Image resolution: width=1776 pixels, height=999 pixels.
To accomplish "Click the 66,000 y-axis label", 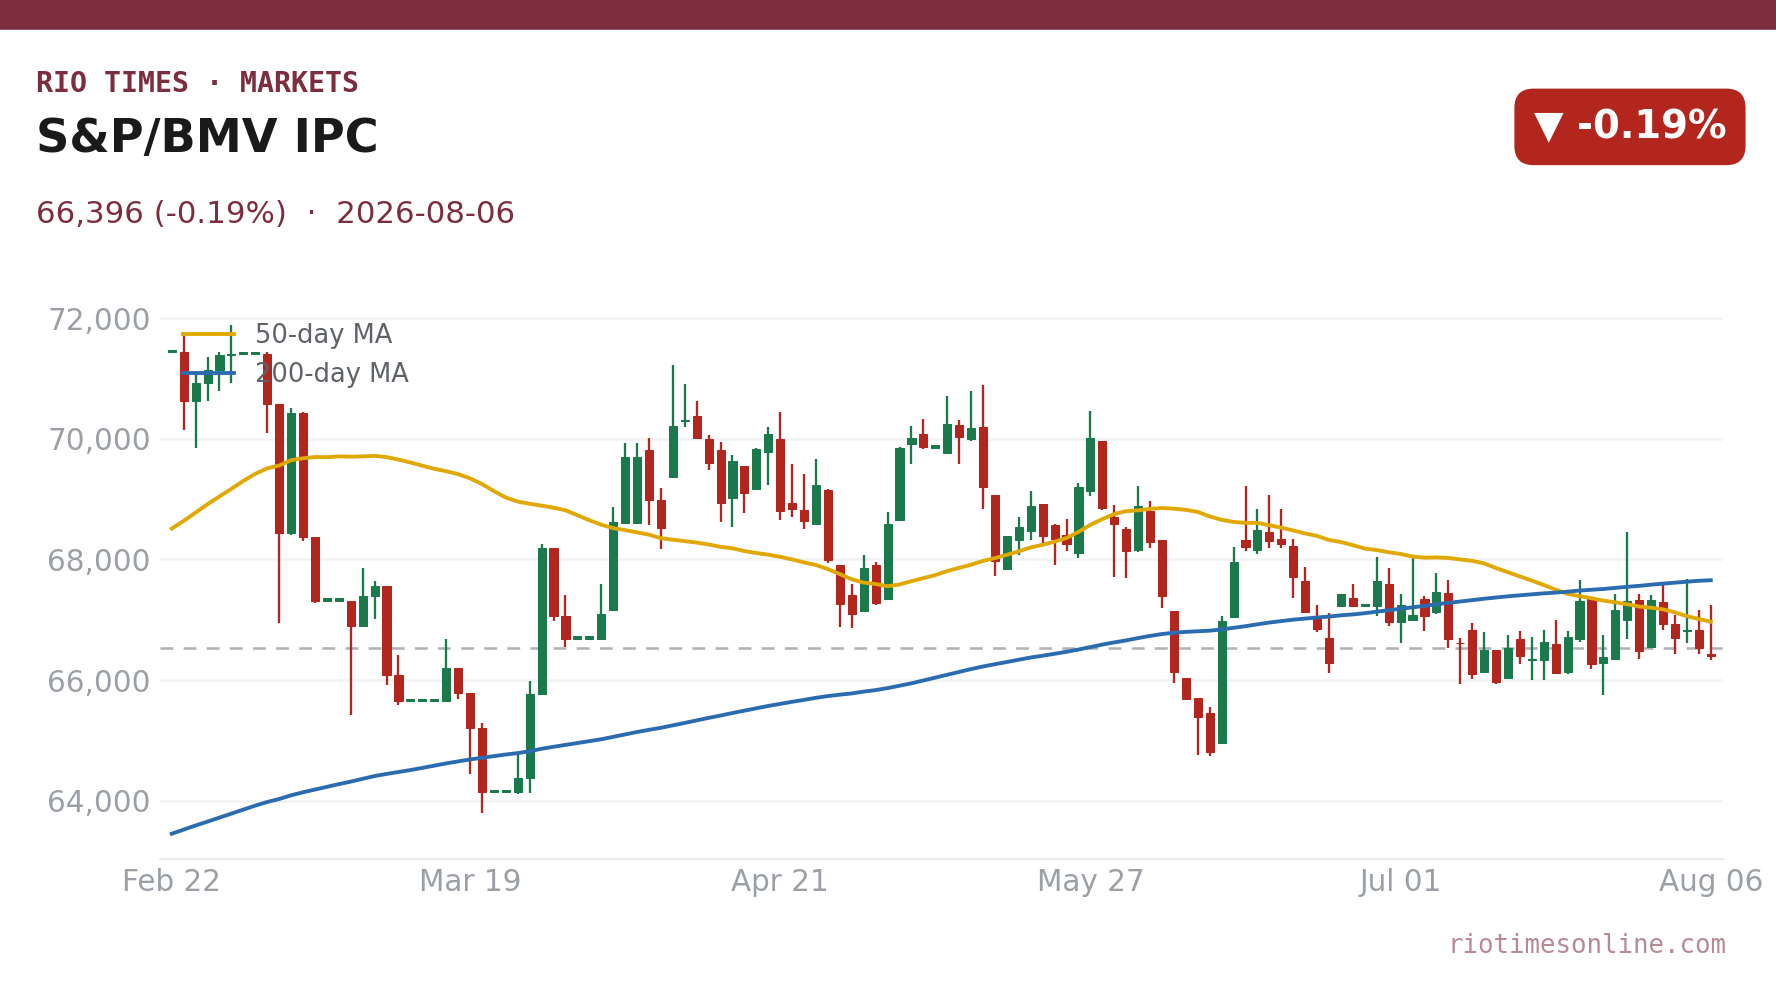I will 99,681.
